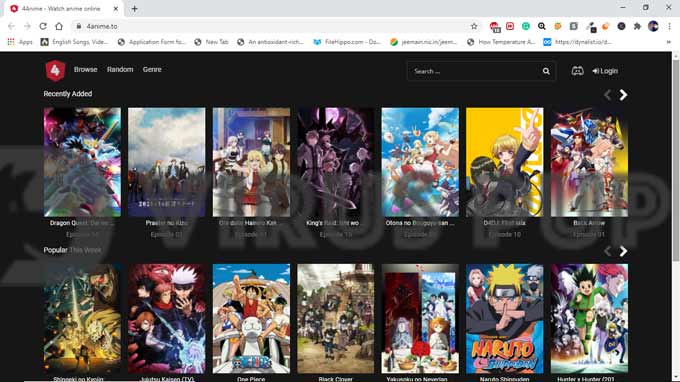Image resolution: width=680 pixels, height=382 pixels.
Task: Click the 4Anime logo icon
Action: click(56, 70)
